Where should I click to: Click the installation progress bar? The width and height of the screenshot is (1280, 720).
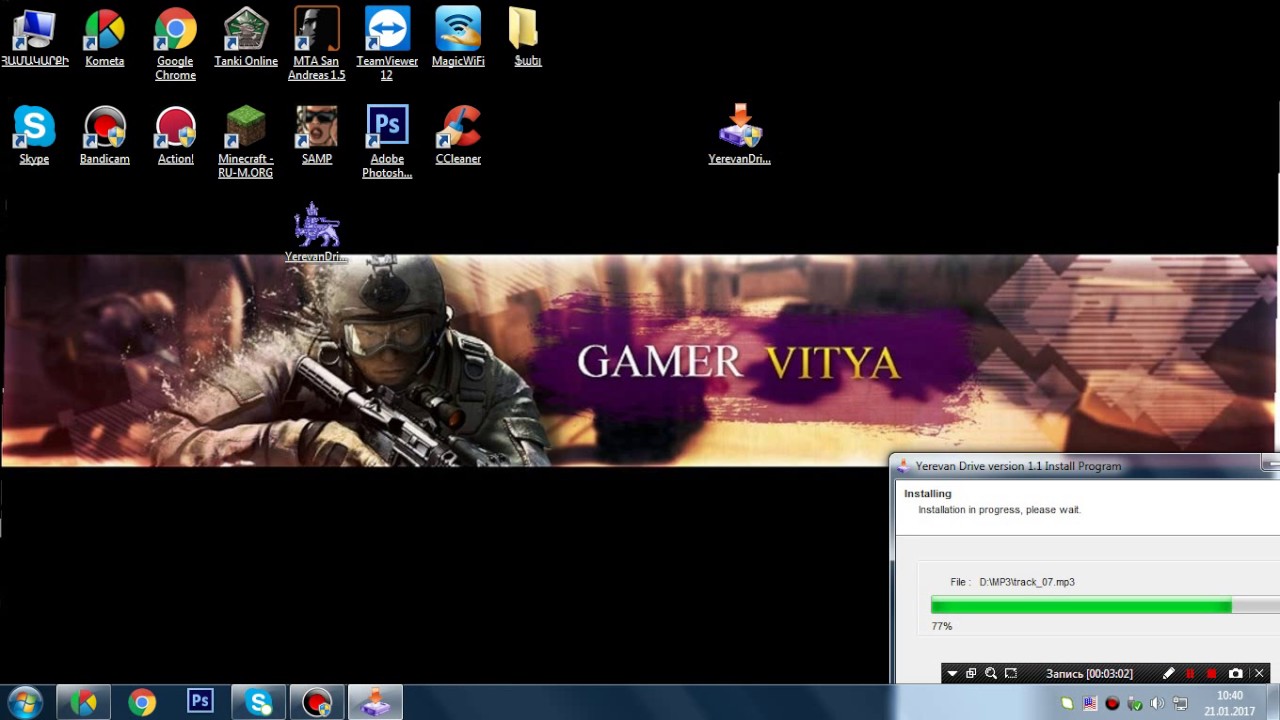point(1105,605)
